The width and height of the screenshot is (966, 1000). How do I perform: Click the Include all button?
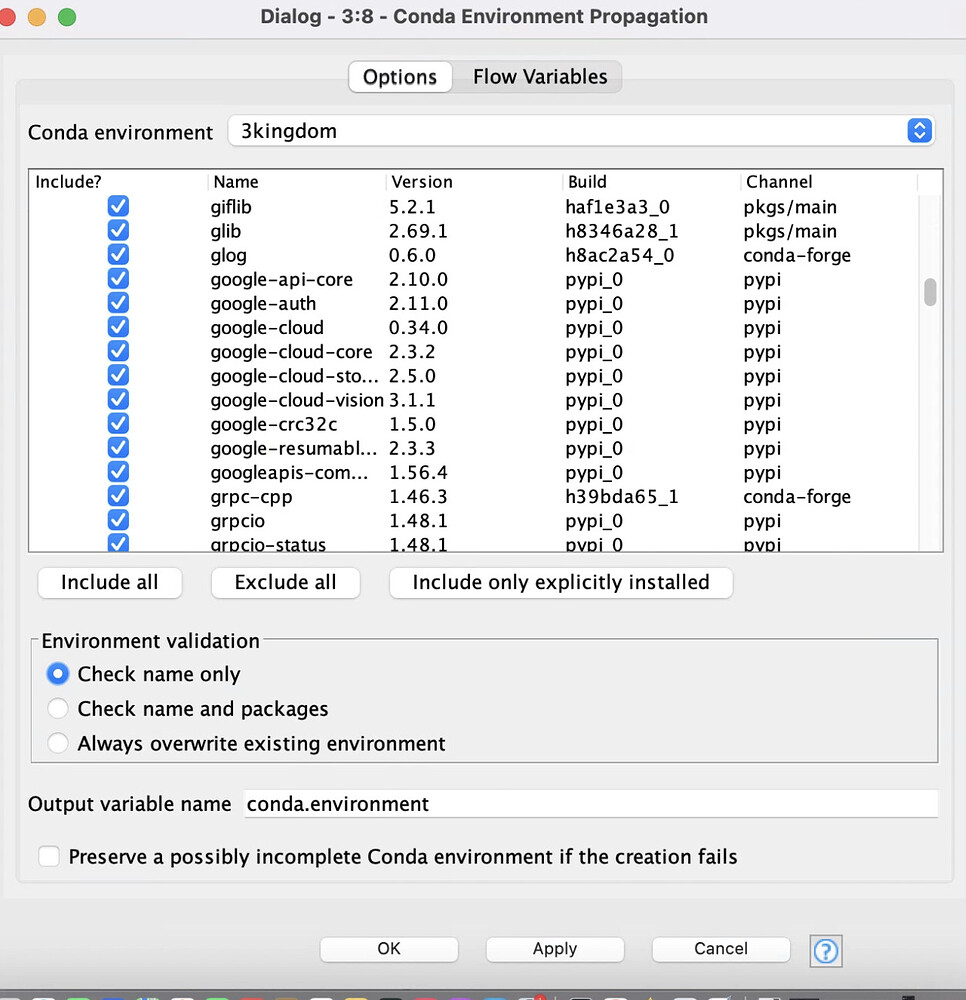(109, 582)
